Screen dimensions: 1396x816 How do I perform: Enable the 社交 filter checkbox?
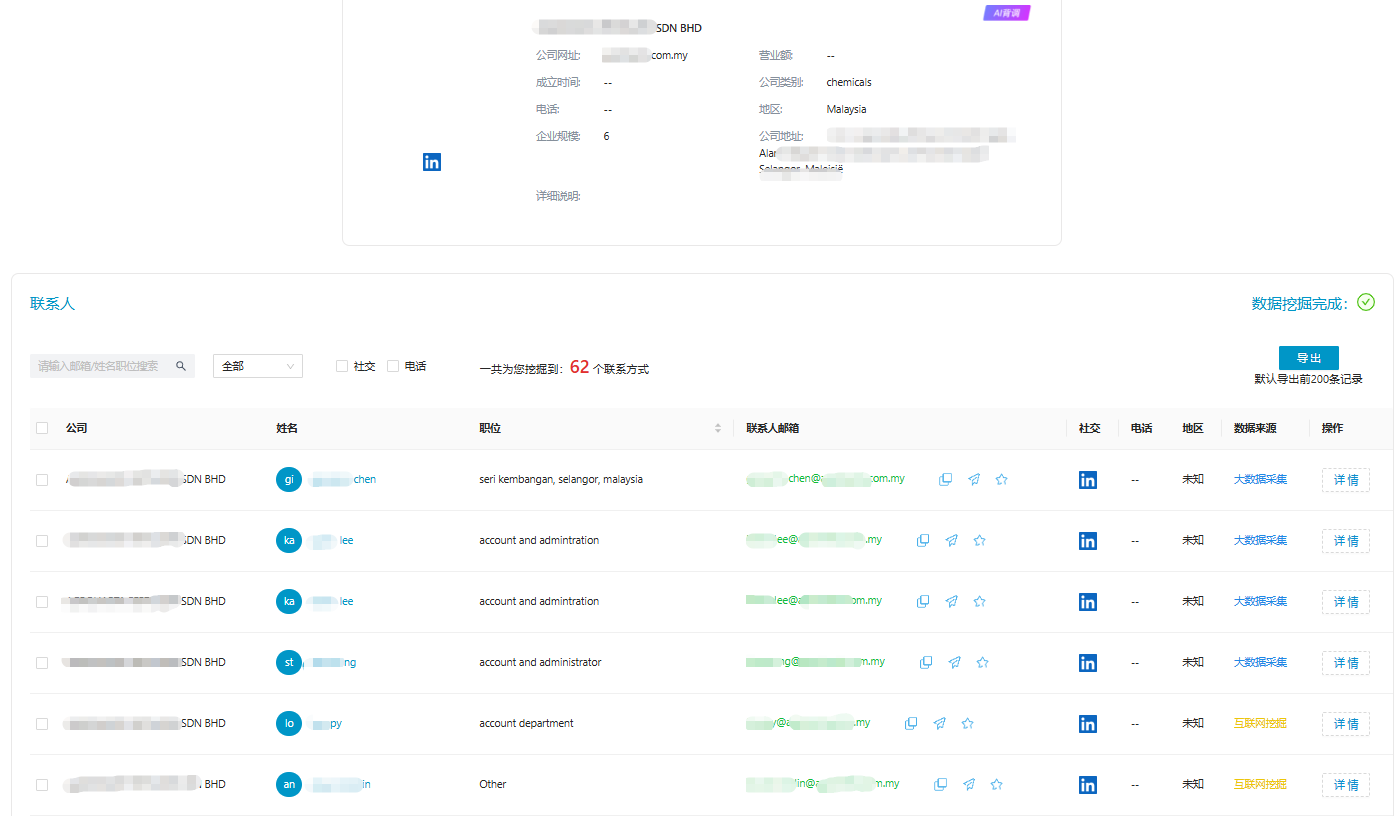342,367
